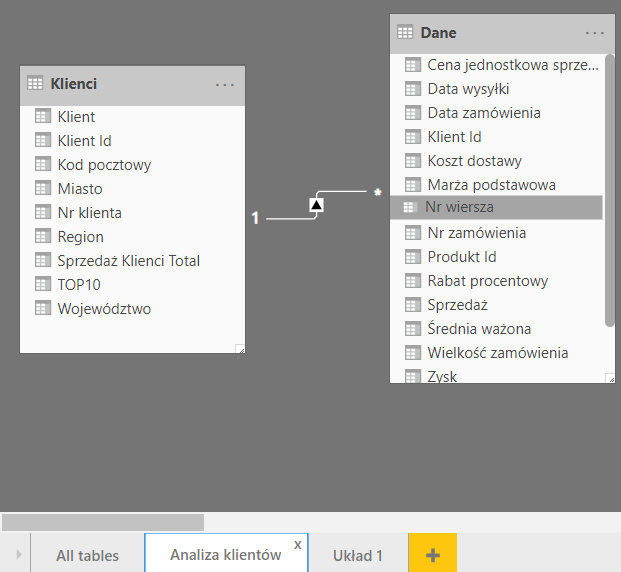Click the relationship direction arrow icon
621x572 pixels.
pos(316,204)
